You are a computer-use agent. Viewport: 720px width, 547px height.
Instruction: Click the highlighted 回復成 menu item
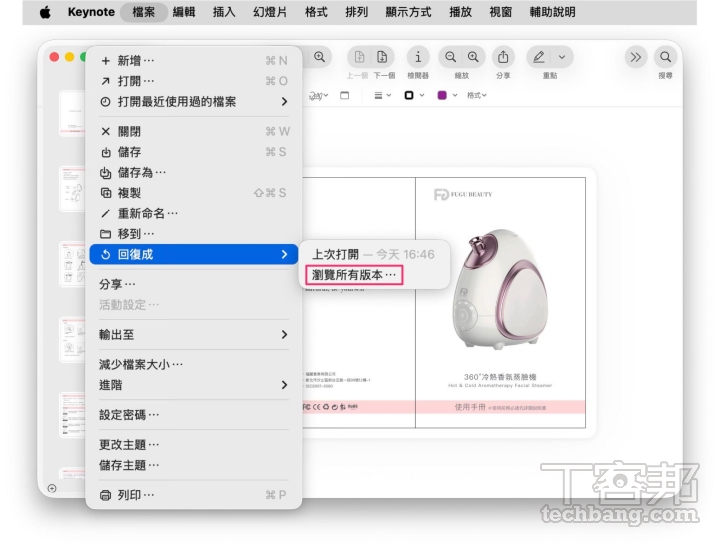(193, 254)
